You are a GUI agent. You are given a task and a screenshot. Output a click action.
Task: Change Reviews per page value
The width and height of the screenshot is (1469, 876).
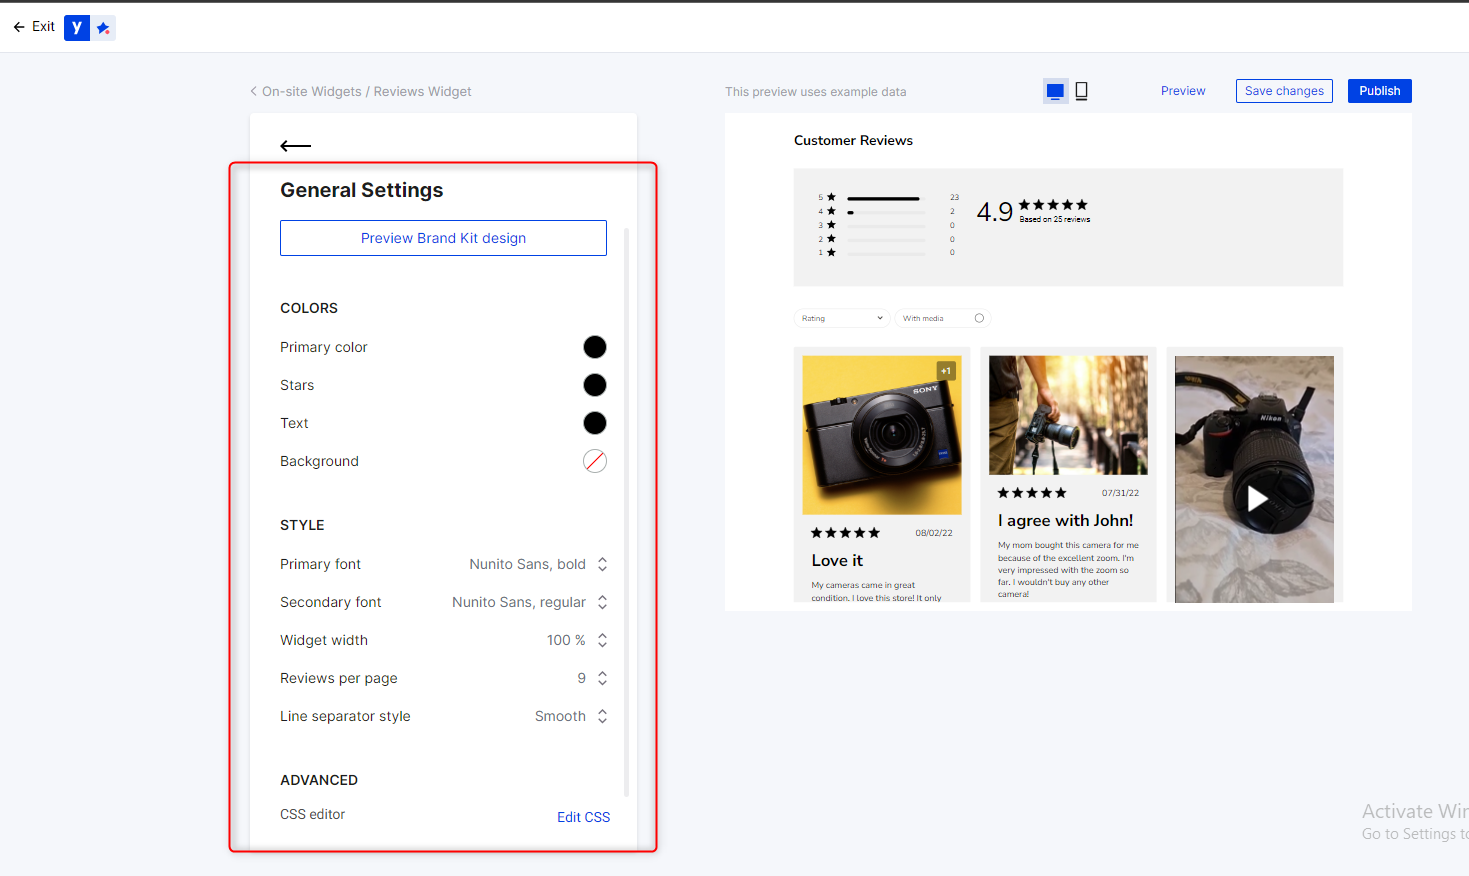click(592, 678)
